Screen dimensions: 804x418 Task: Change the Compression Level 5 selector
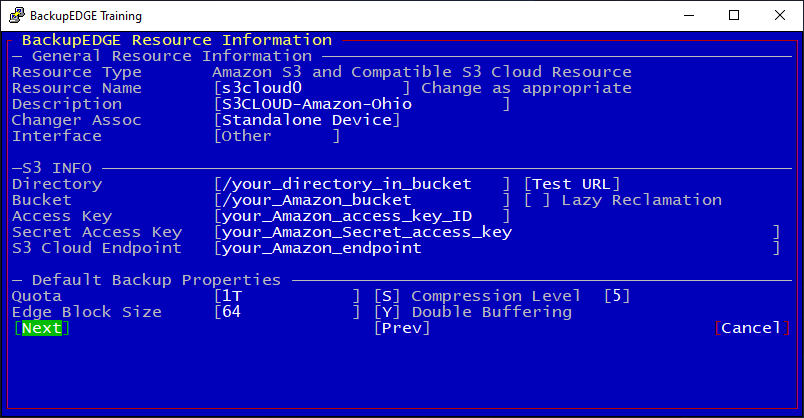(617, 296)
